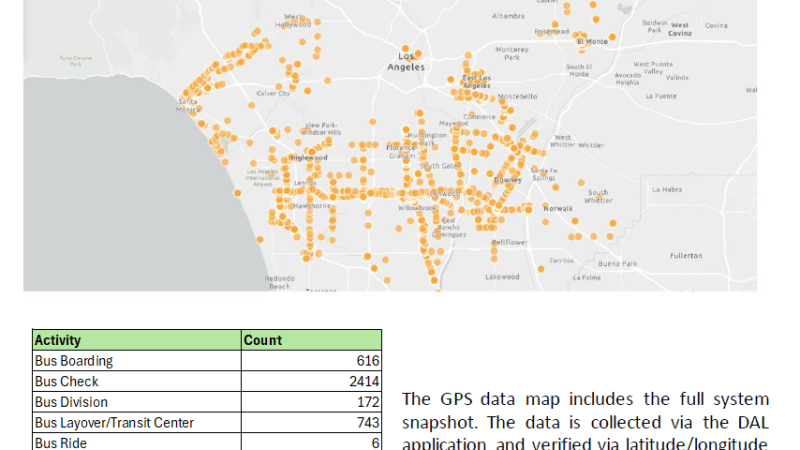Click the Los Angeles label on the map
Image resolution: width=800 pixels, height=450 pixels.
[406, 61]
